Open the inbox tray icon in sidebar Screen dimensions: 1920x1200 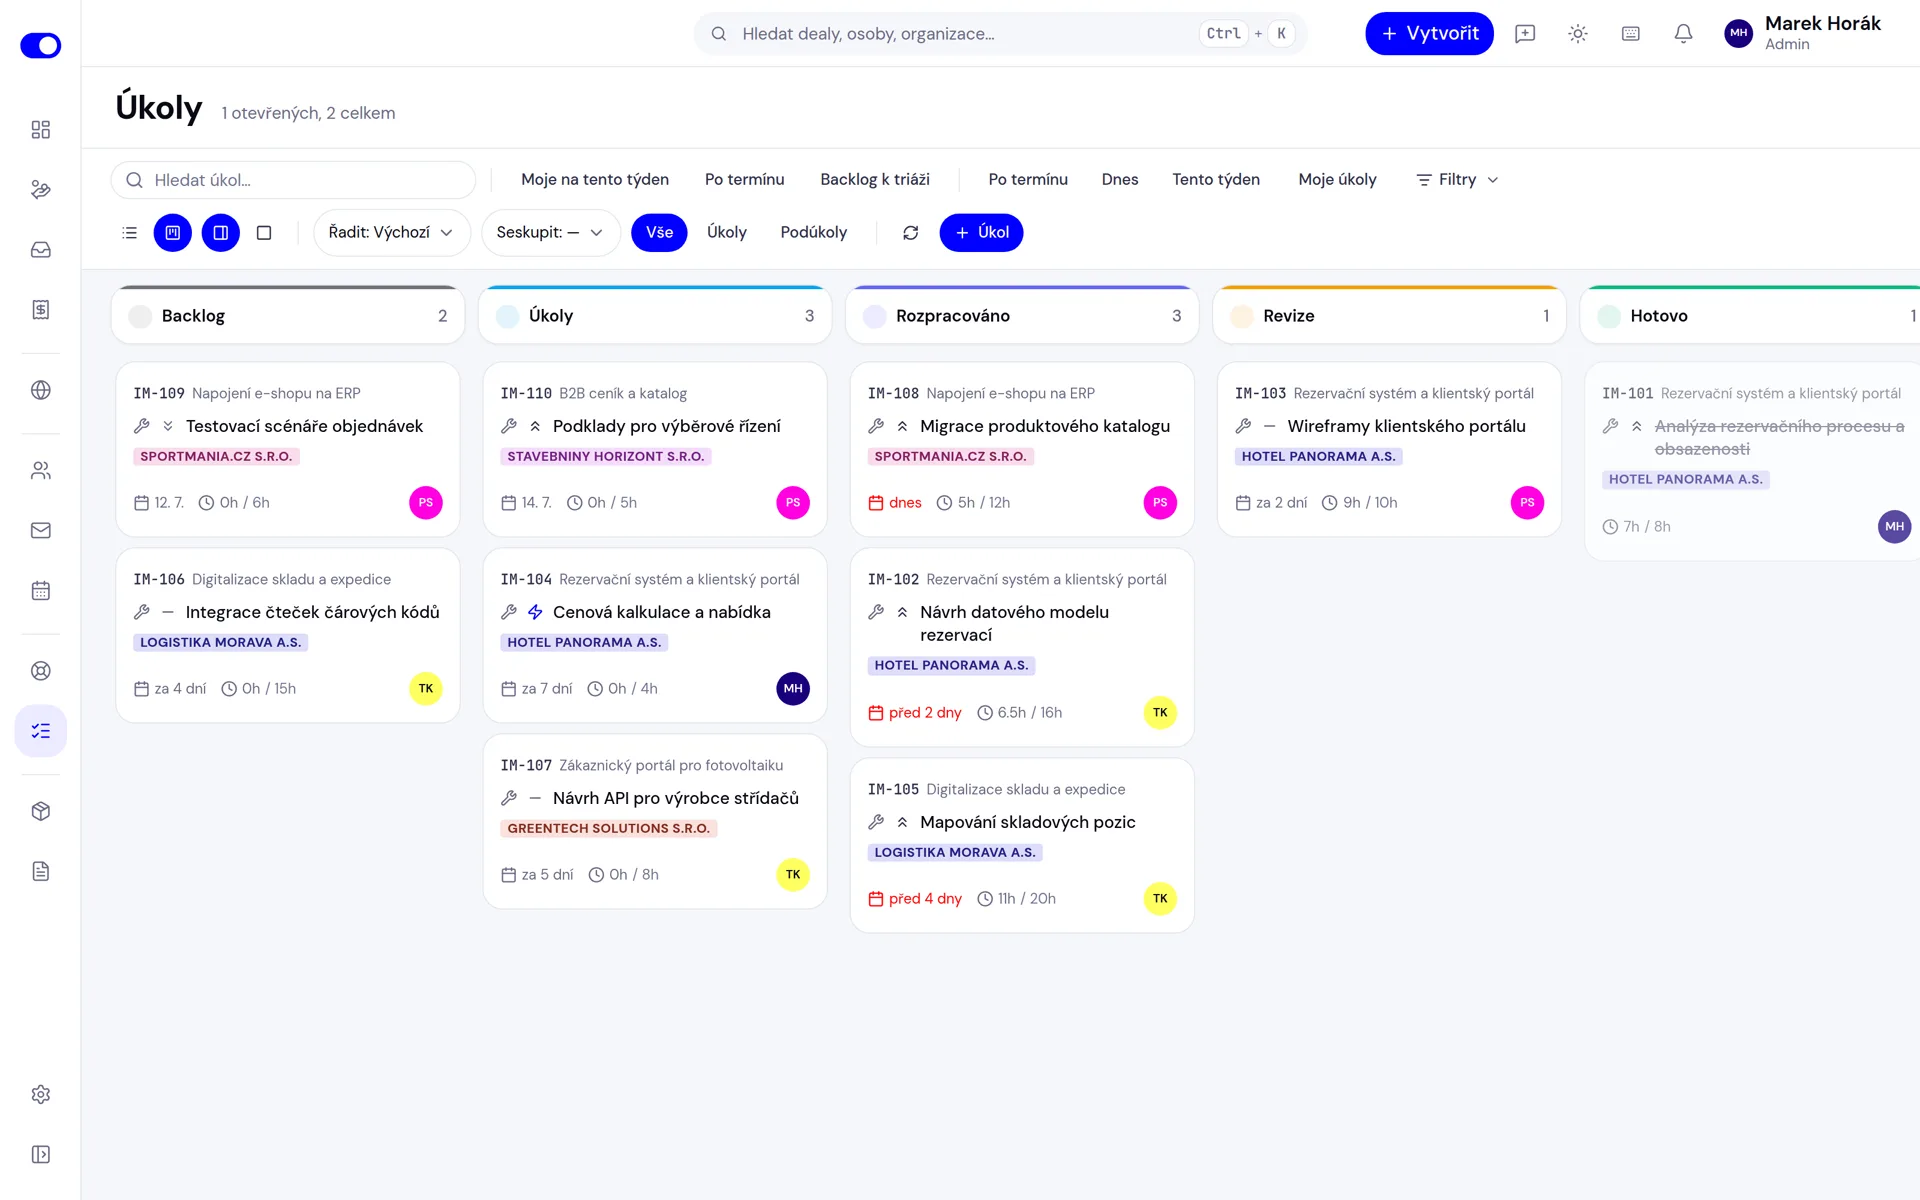click(x=40, y=250)
